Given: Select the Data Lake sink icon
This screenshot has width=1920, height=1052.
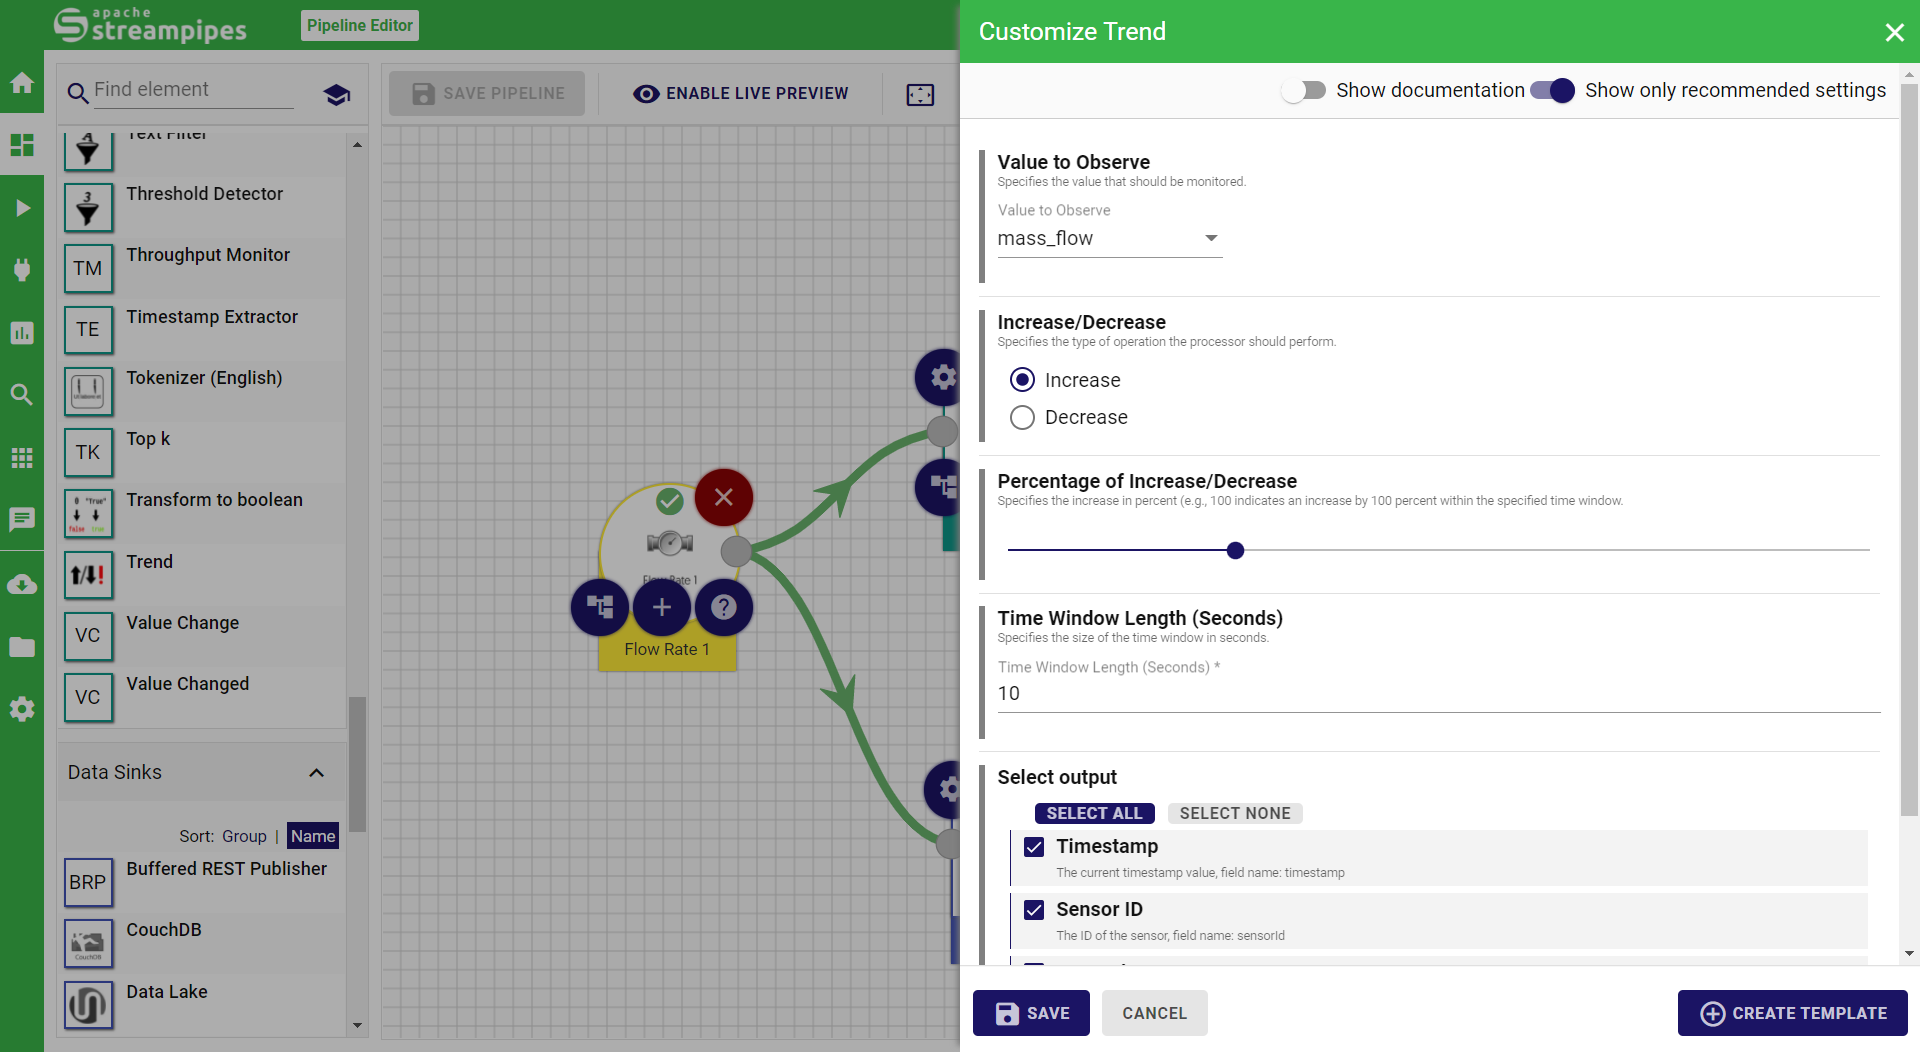Looking at the screenshot, I should [88, 1004].
